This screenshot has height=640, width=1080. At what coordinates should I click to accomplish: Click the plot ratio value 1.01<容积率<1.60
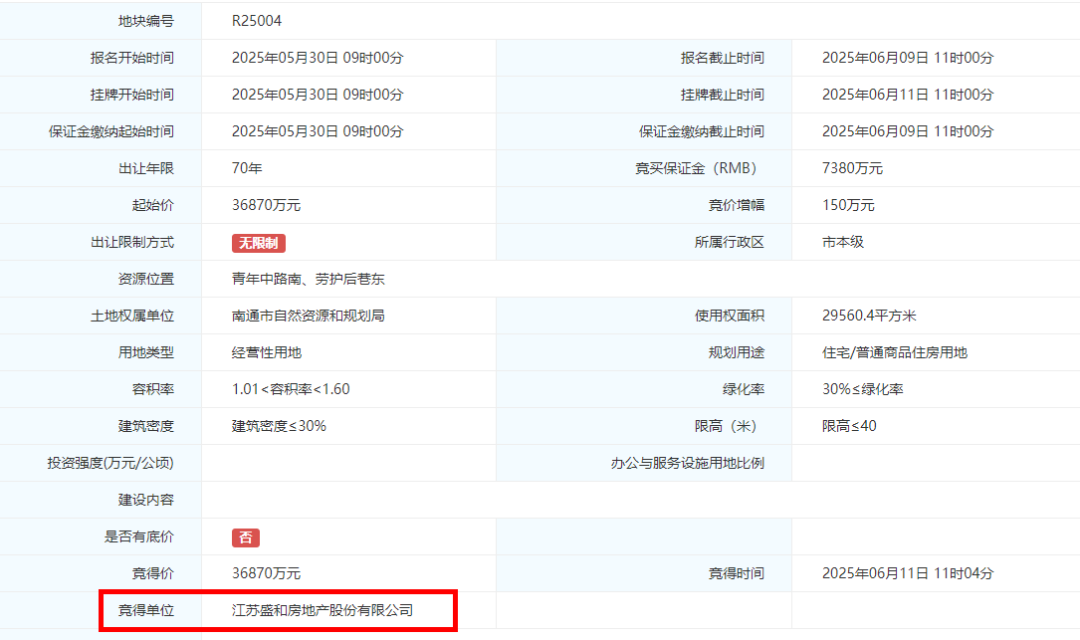tap(291, 389)
